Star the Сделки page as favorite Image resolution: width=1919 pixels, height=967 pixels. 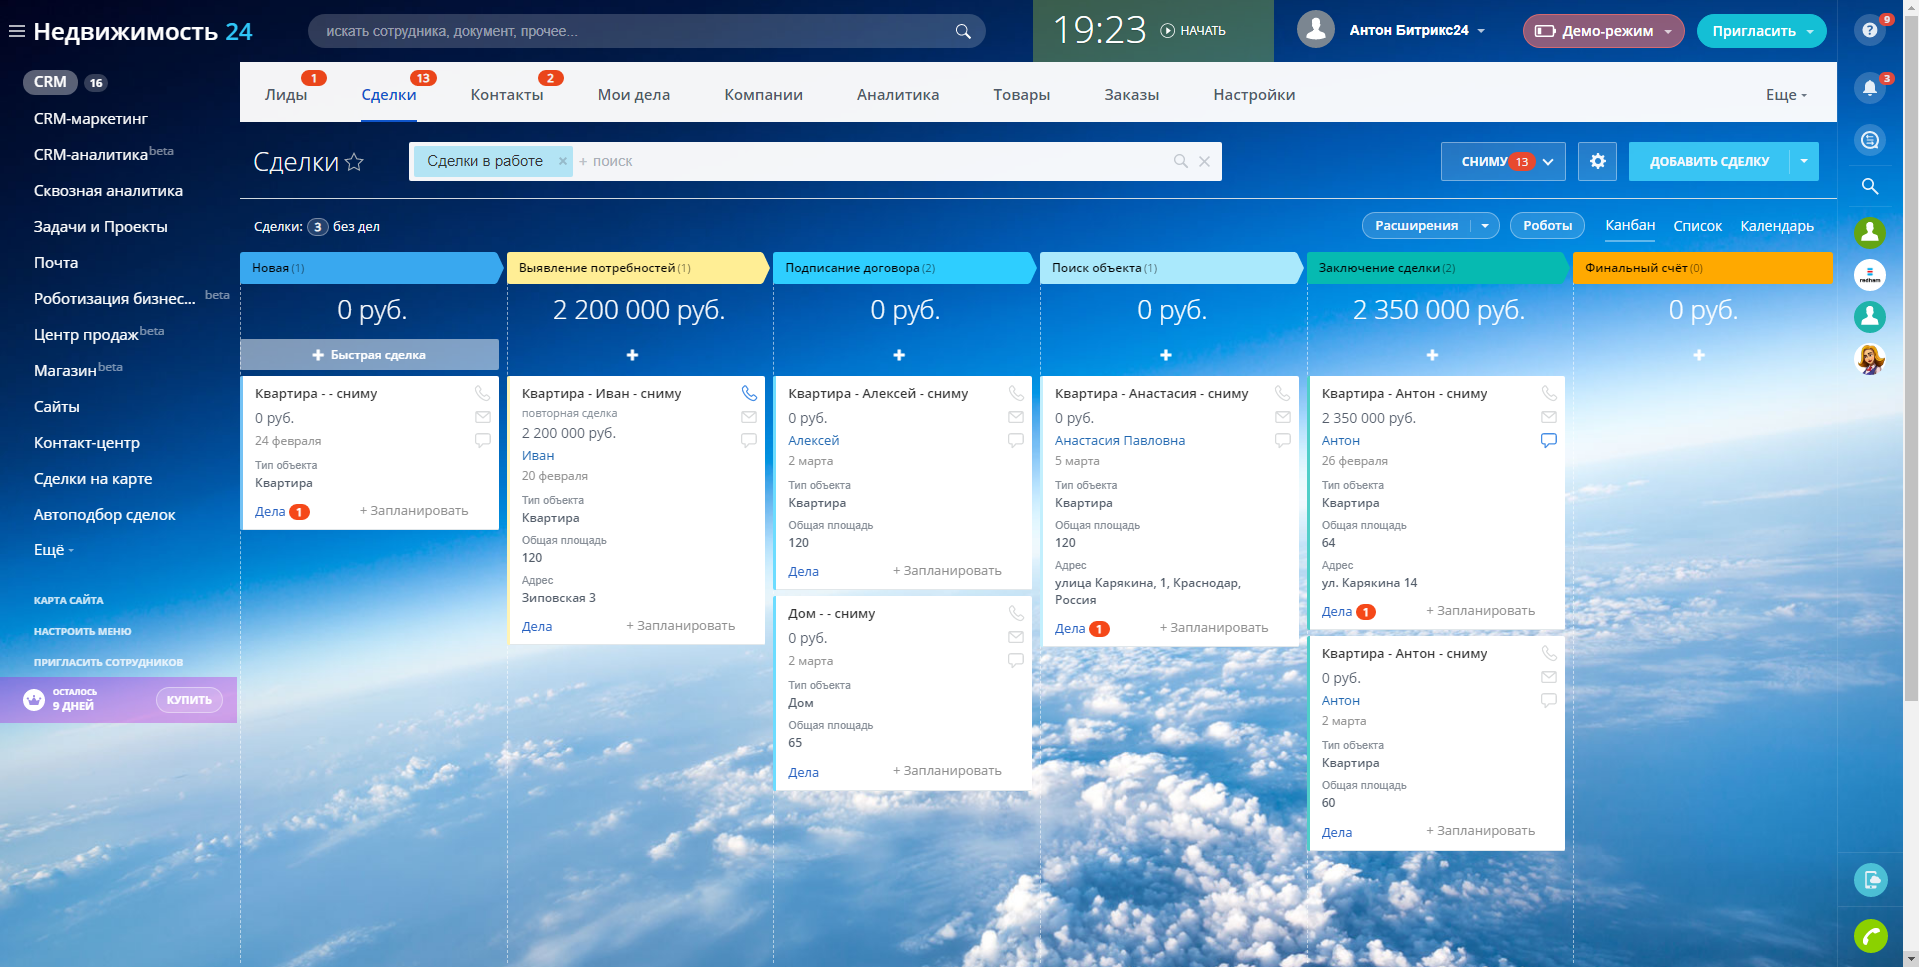coord(354,162)
